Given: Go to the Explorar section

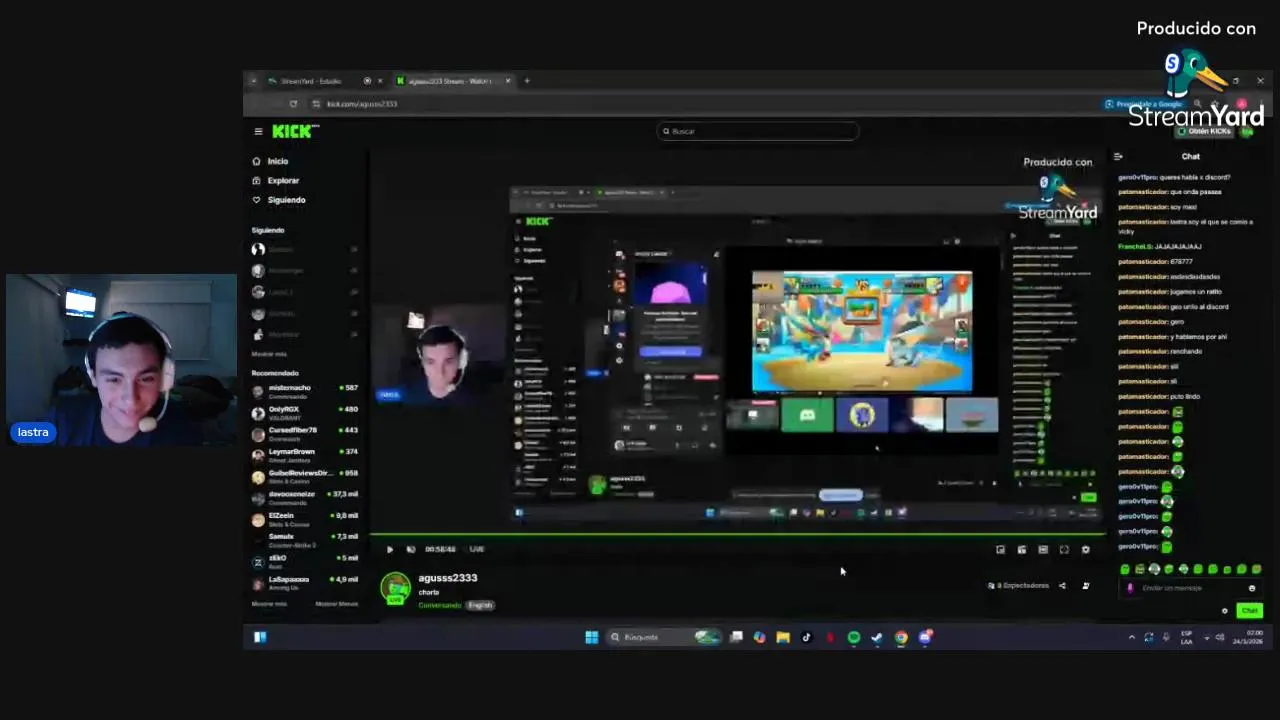Looking at the screenshot, I should click(x=275, y=181).
